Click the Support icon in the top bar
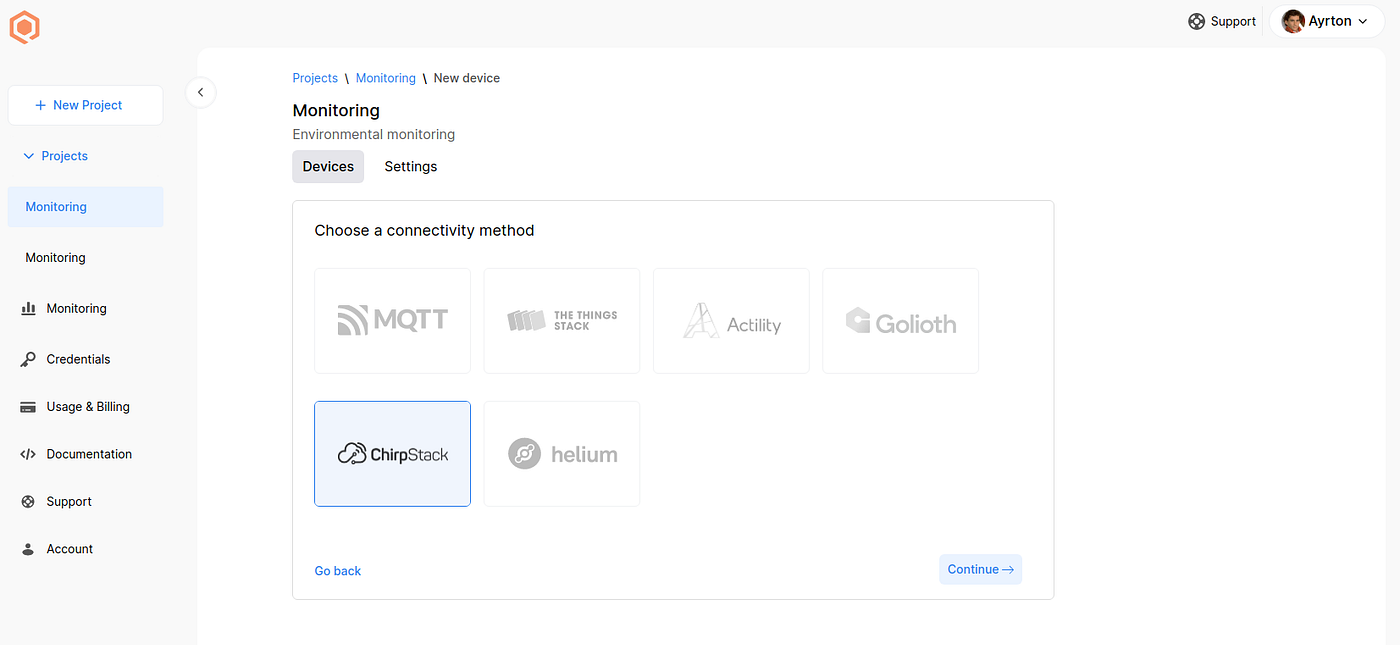The height and width of the screenshot is (645, 1400). click(1197, 21)
